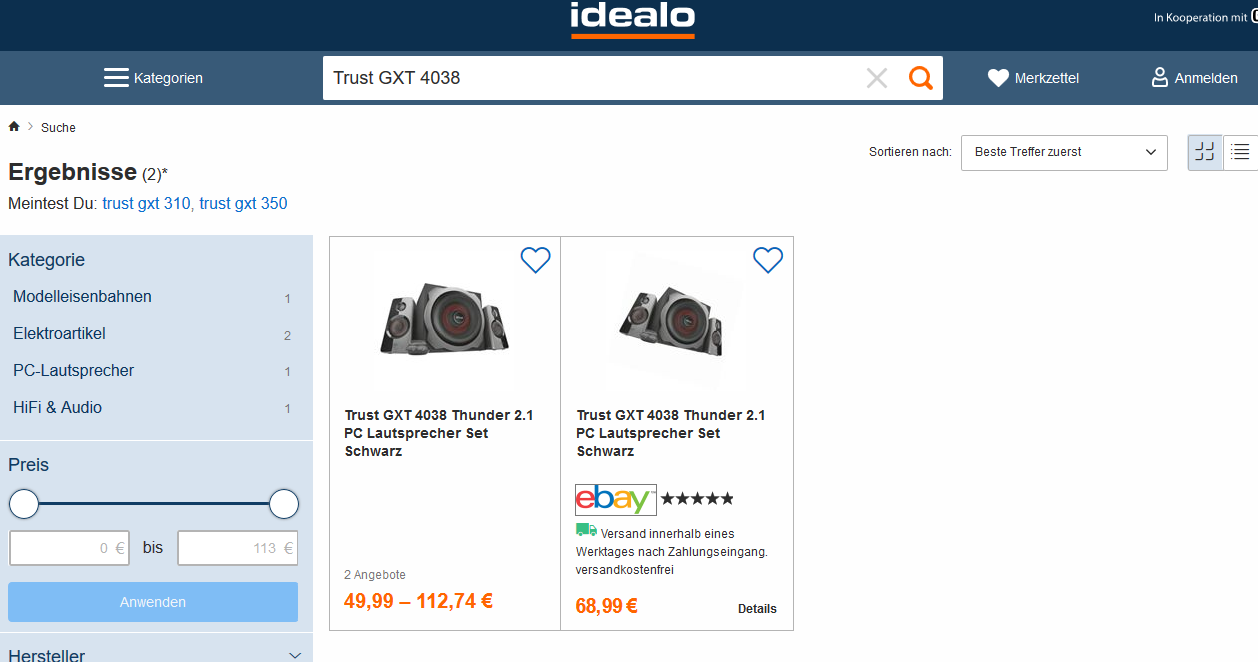
Task: Click the right price slider handle
Action: [x=284, y=504]
